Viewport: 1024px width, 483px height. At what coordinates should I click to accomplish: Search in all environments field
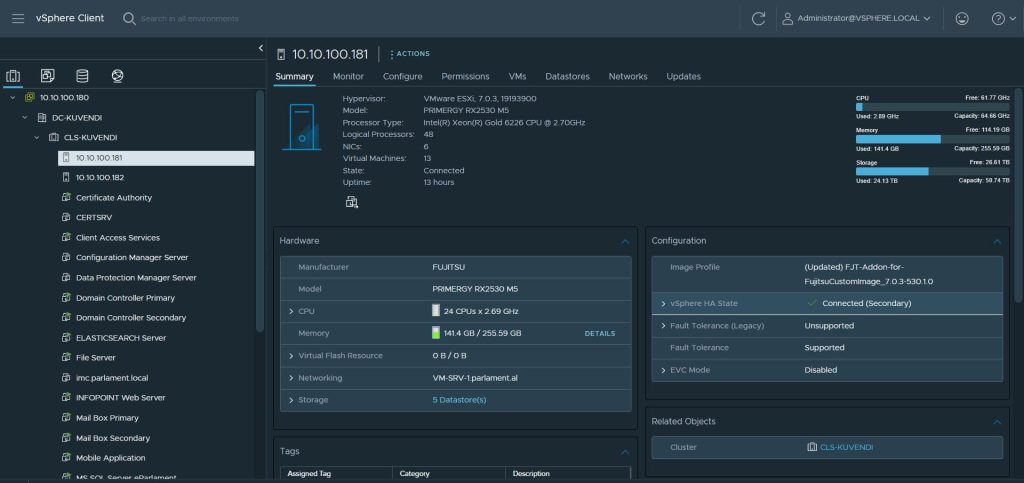coord(190,18)
